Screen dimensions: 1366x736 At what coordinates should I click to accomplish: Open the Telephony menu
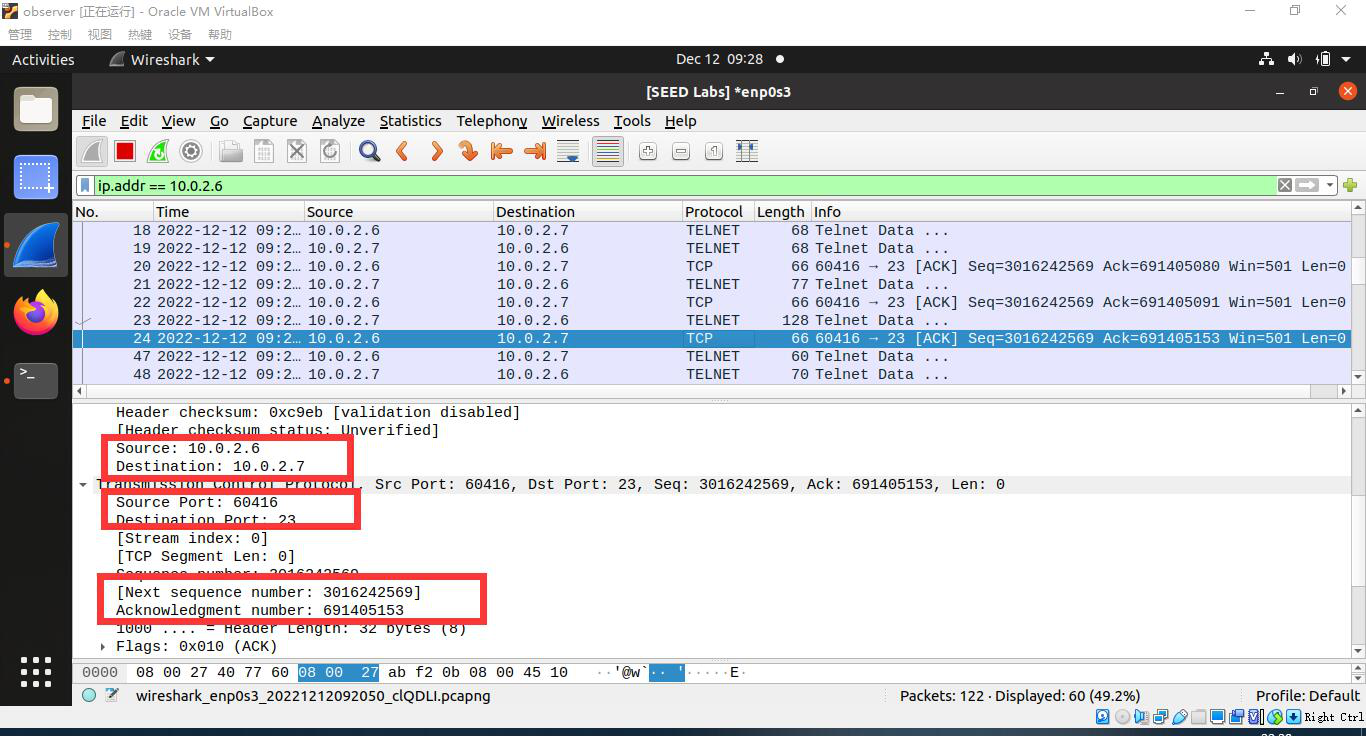point(491,121)
